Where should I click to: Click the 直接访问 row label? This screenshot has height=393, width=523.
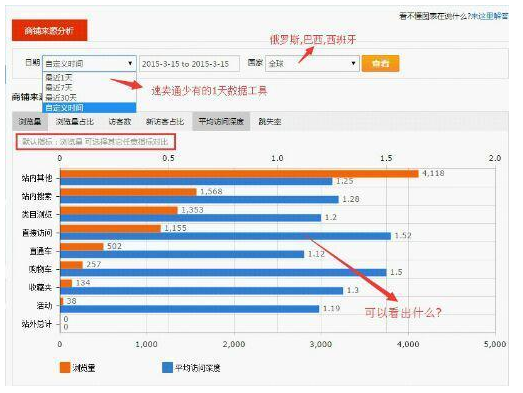click(x=37, y=233)
